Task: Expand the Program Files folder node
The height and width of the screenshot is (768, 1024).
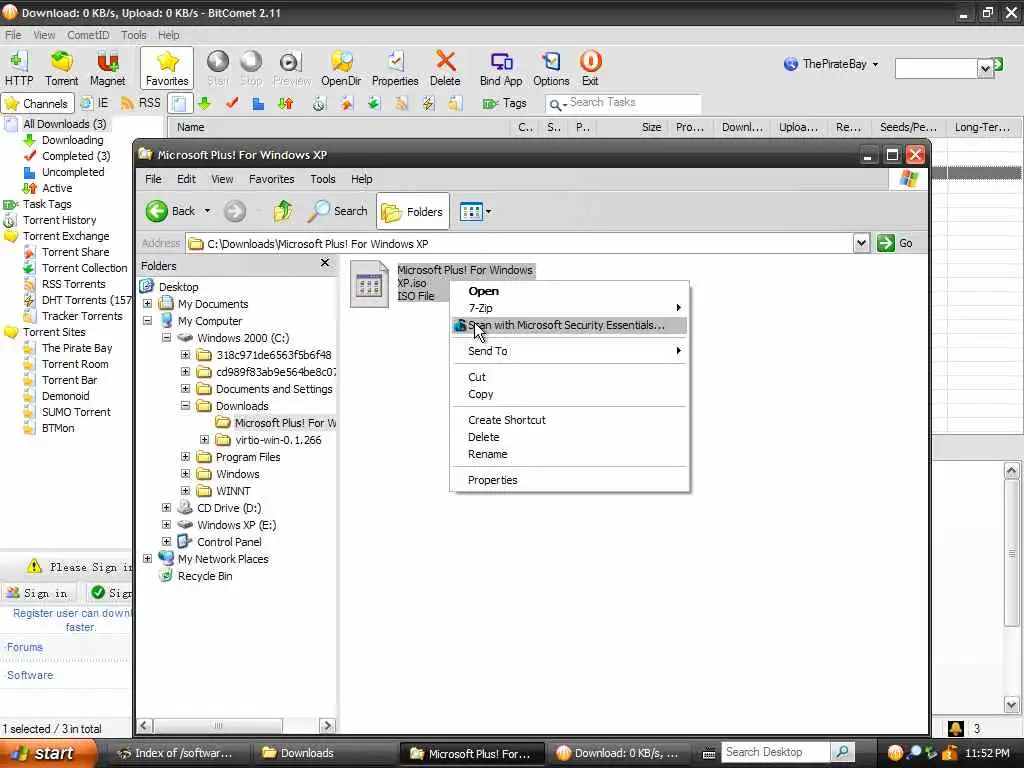Action: [185, 456]
